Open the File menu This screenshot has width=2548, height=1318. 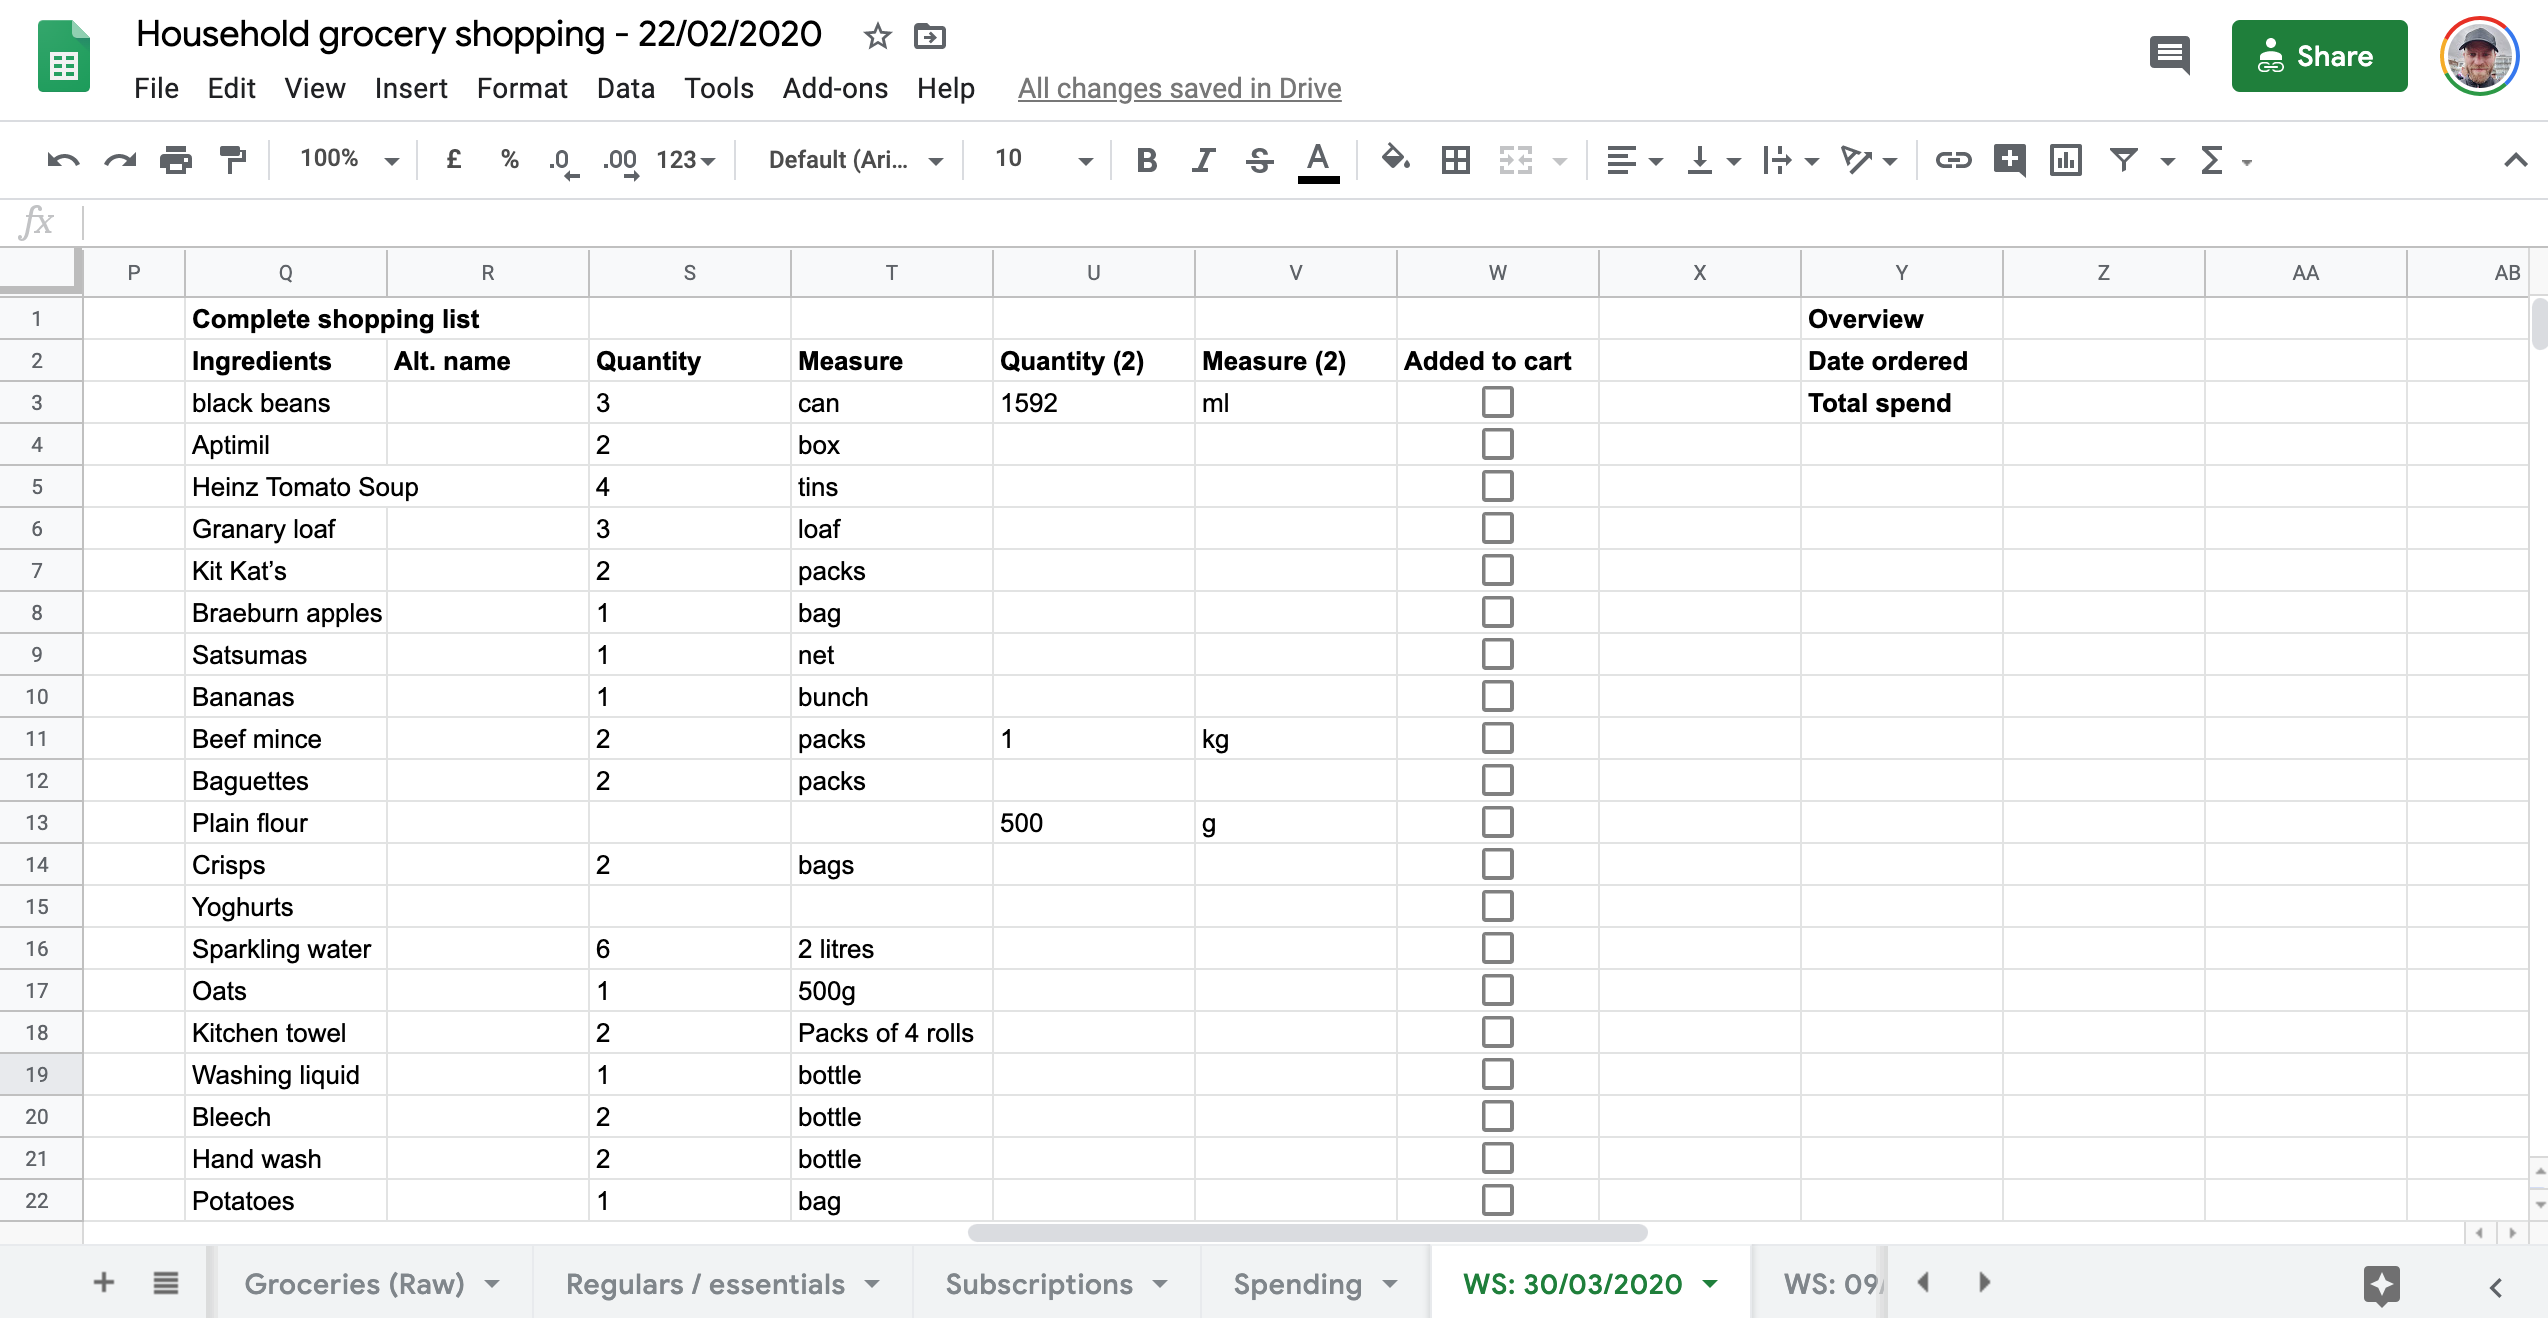pyautogui.click(x=156, y=88)
